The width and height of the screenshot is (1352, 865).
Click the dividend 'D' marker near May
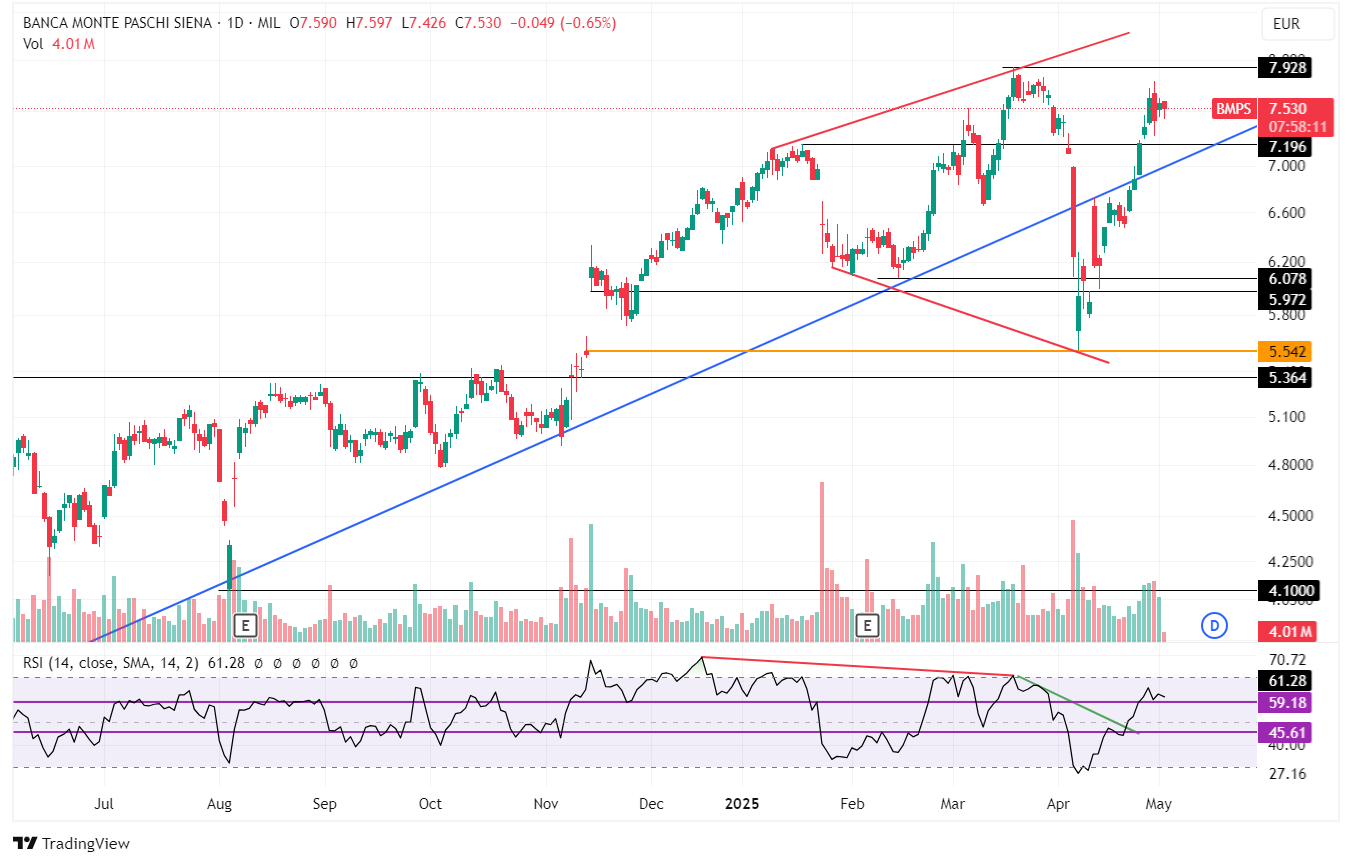point(1213,626)
